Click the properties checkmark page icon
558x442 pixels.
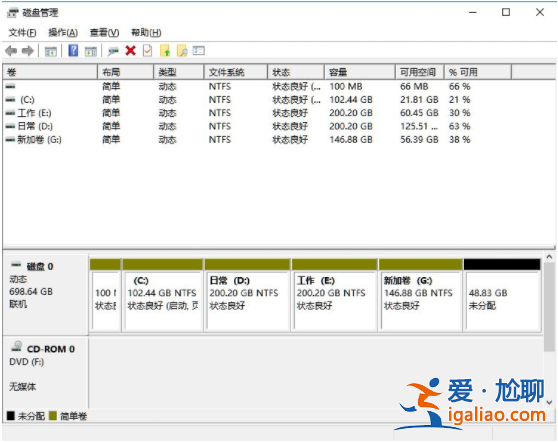click(147, 51)
